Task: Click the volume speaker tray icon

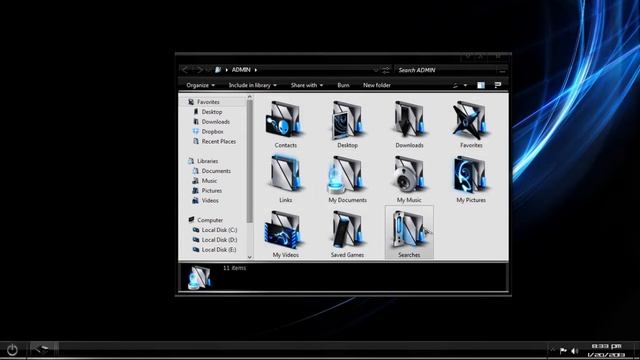Action: (x=574, y=351)
